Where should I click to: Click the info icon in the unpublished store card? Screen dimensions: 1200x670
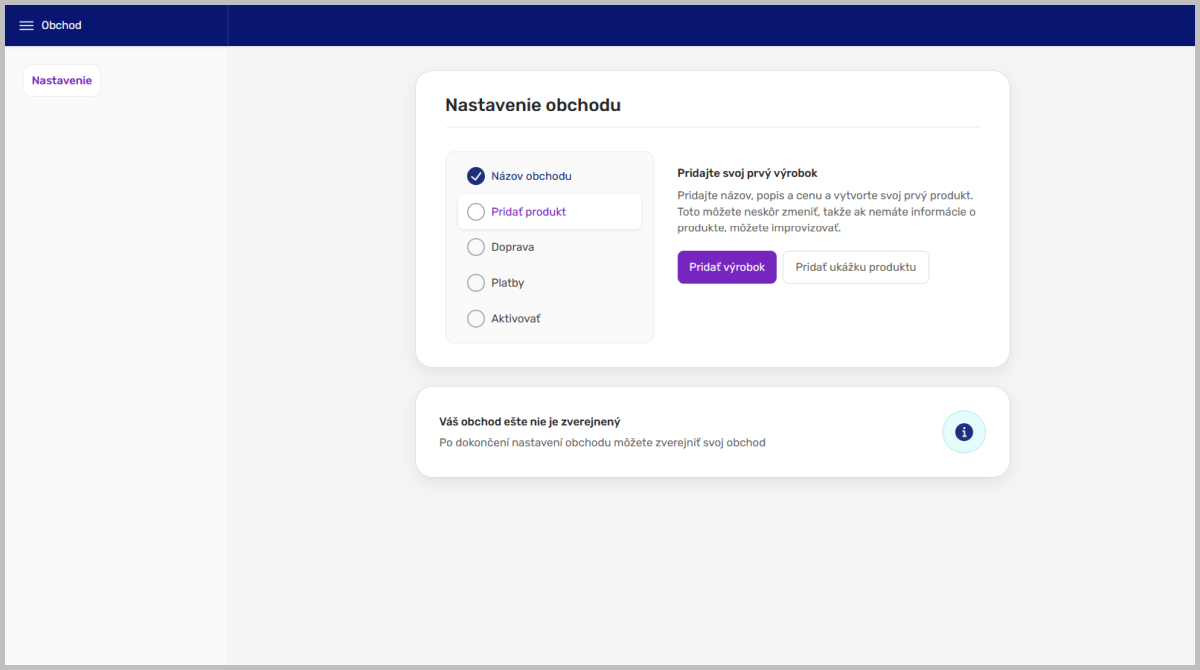click(964, 432)
